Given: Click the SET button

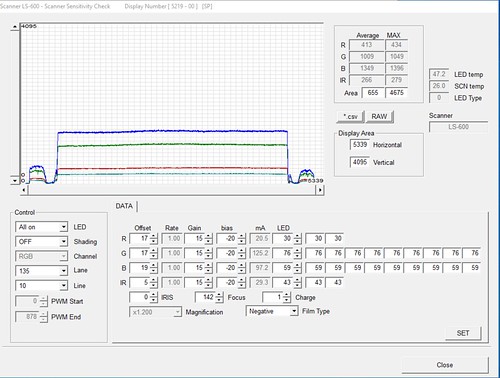Looking at the screenshot, I should click(x=463, y=333).
